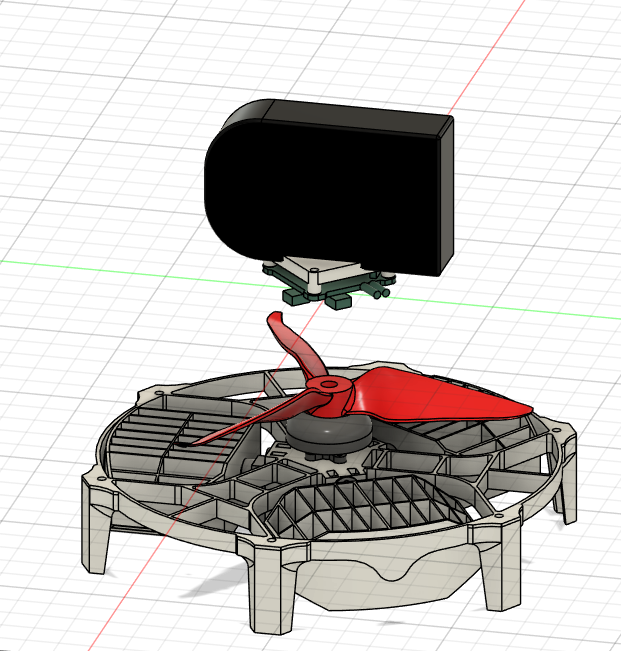Select the large right red propeller blade
621x651 pixels.
click(x=440, y=396)
